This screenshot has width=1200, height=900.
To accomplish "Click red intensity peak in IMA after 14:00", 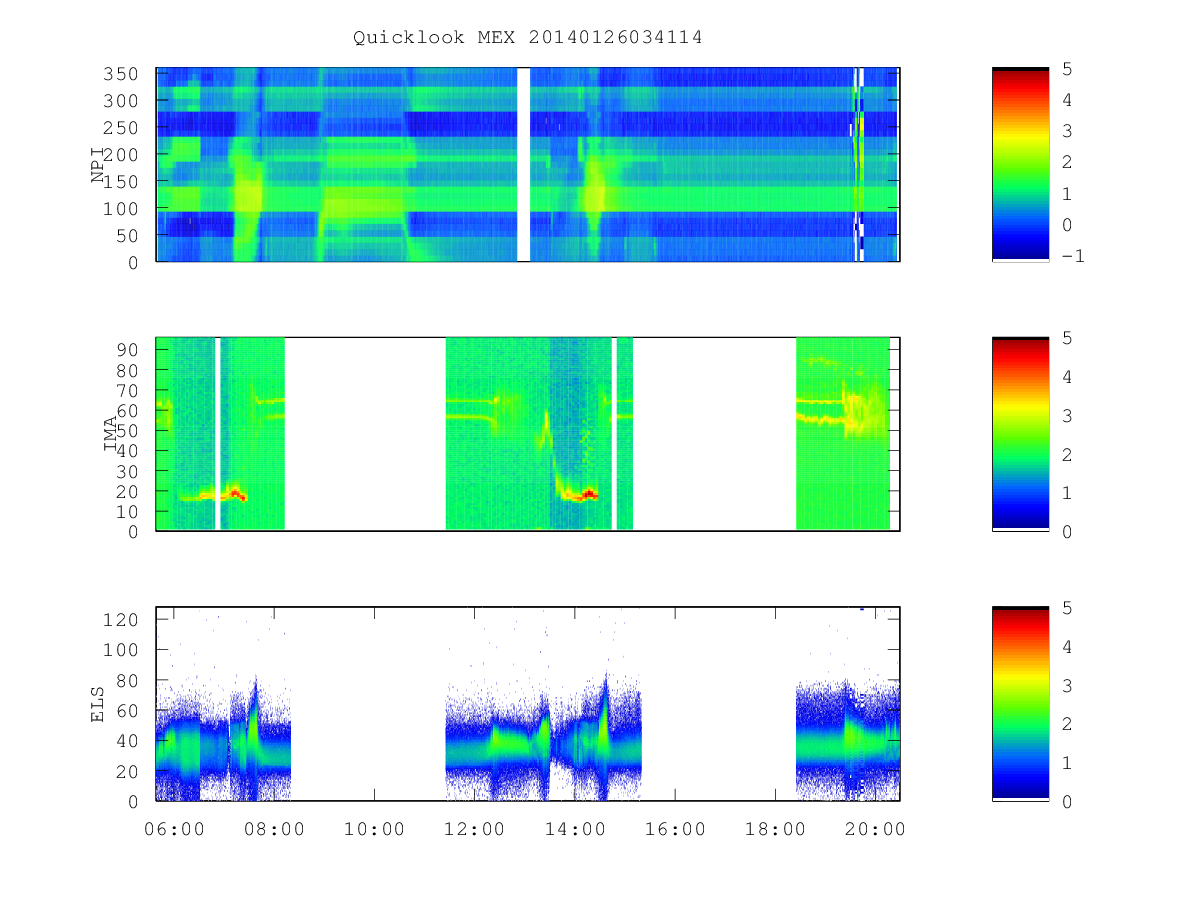I will coord(590,494).
